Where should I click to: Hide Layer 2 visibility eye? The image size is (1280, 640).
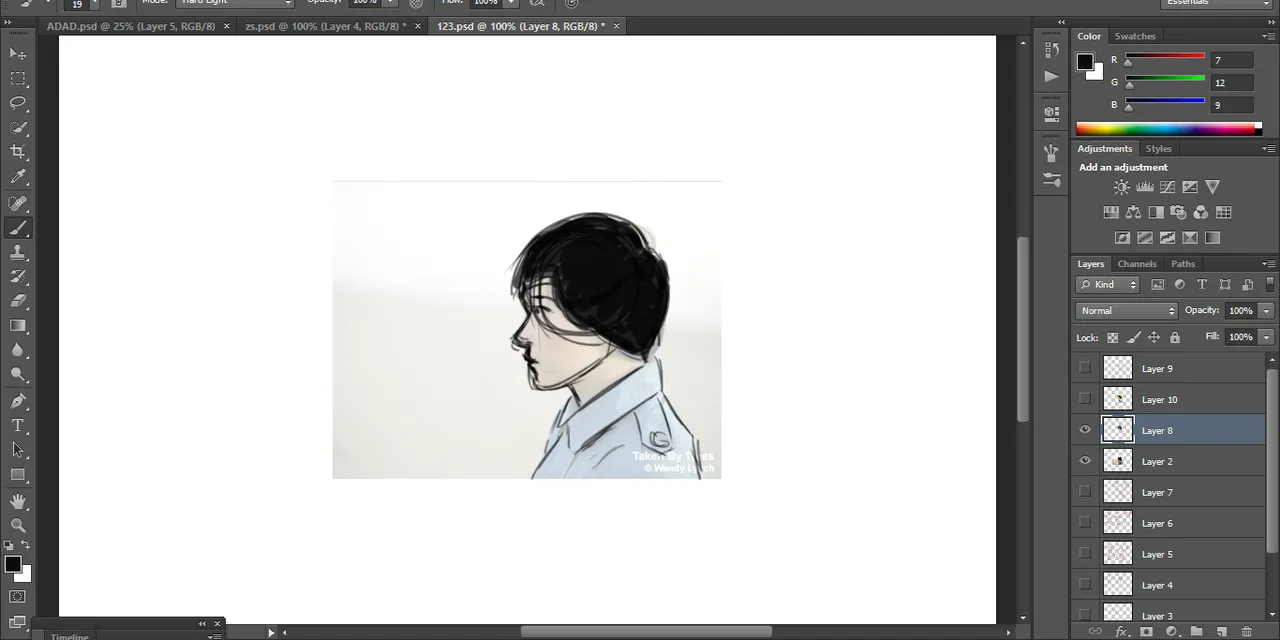click(1085, 461)
